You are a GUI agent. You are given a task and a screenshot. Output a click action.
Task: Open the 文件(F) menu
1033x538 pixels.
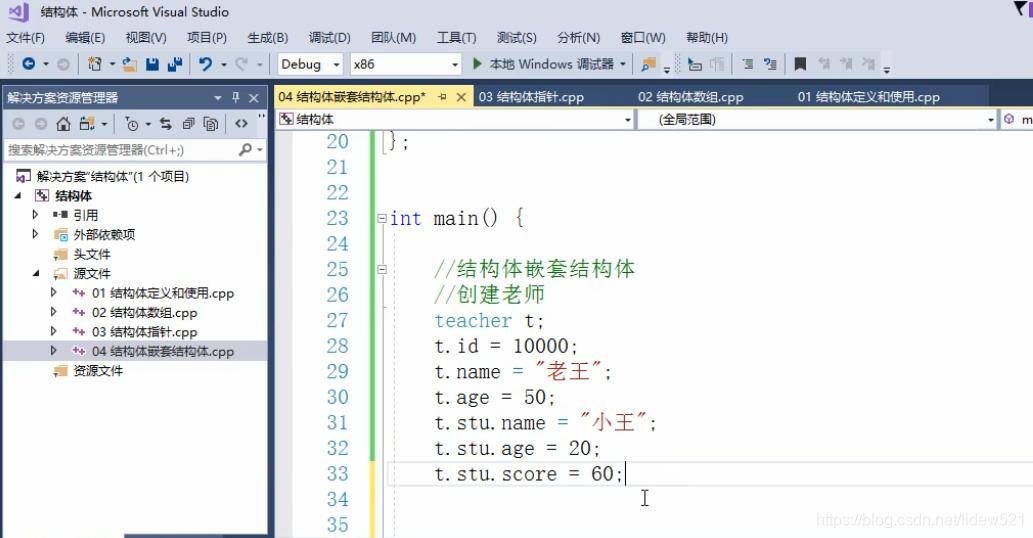click(x=26, y=38)
